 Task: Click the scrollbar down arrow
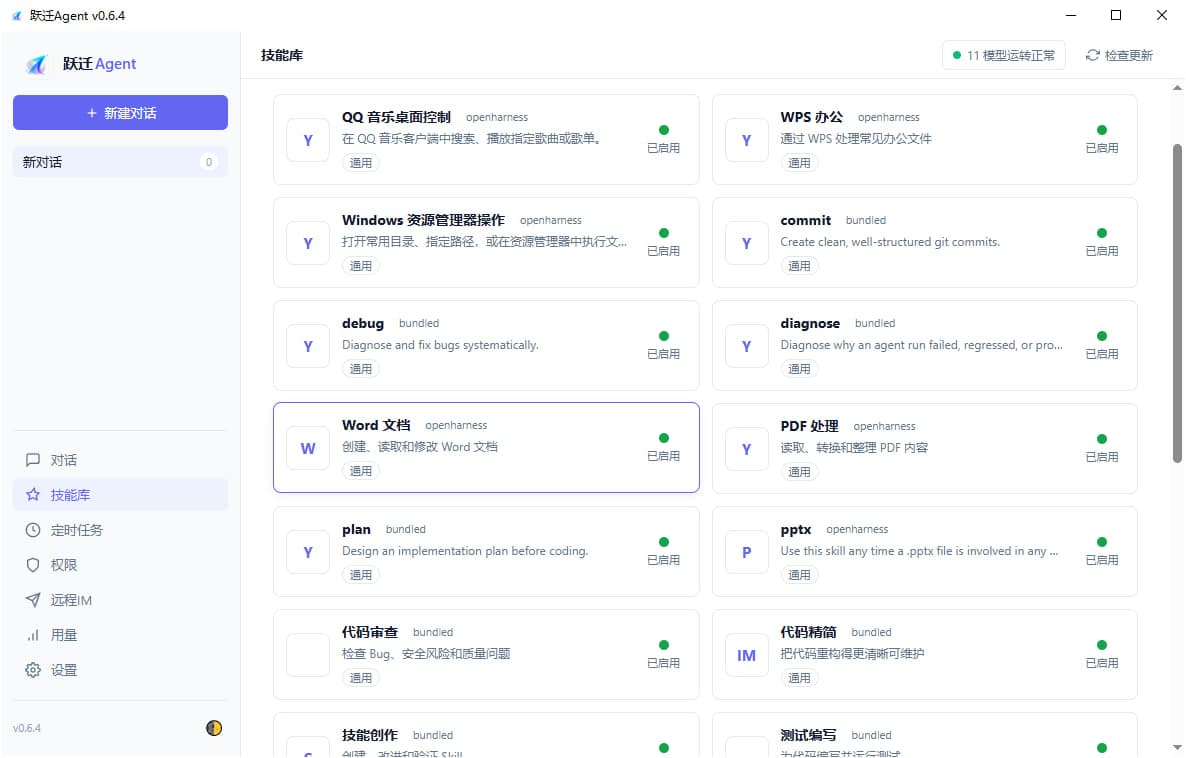pos(1177,747)
